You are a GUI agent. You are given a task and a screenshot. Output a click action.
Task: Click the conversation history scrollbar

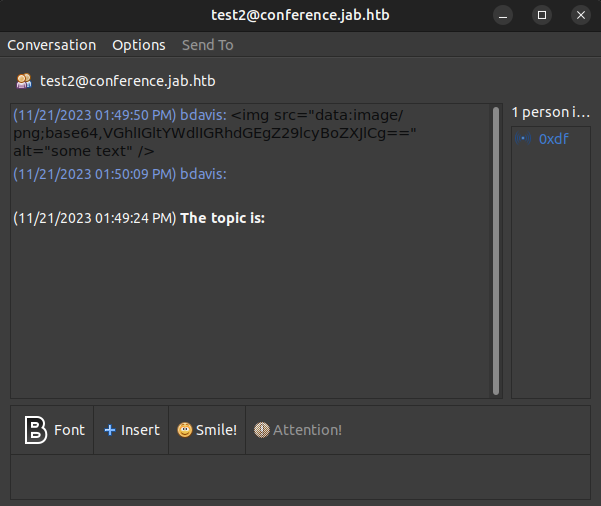(496, 250)
